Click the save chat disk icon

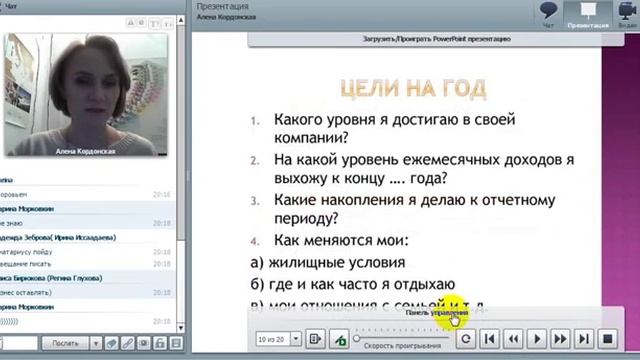click(176, 343)
